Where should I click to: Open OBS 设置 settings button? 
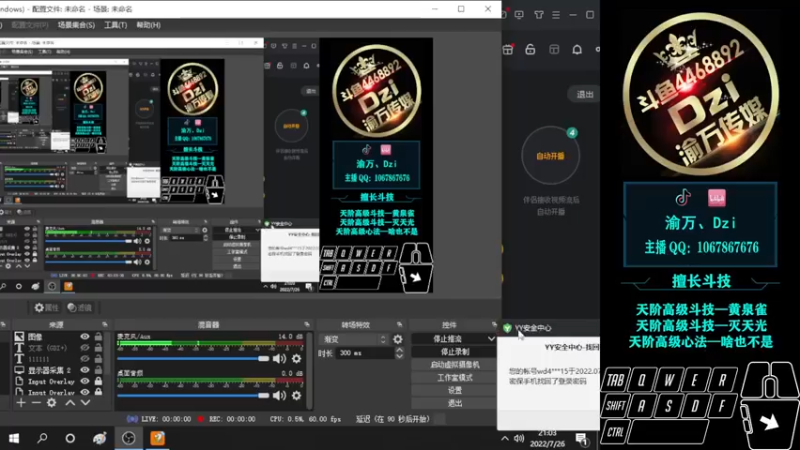pos(454,390)
